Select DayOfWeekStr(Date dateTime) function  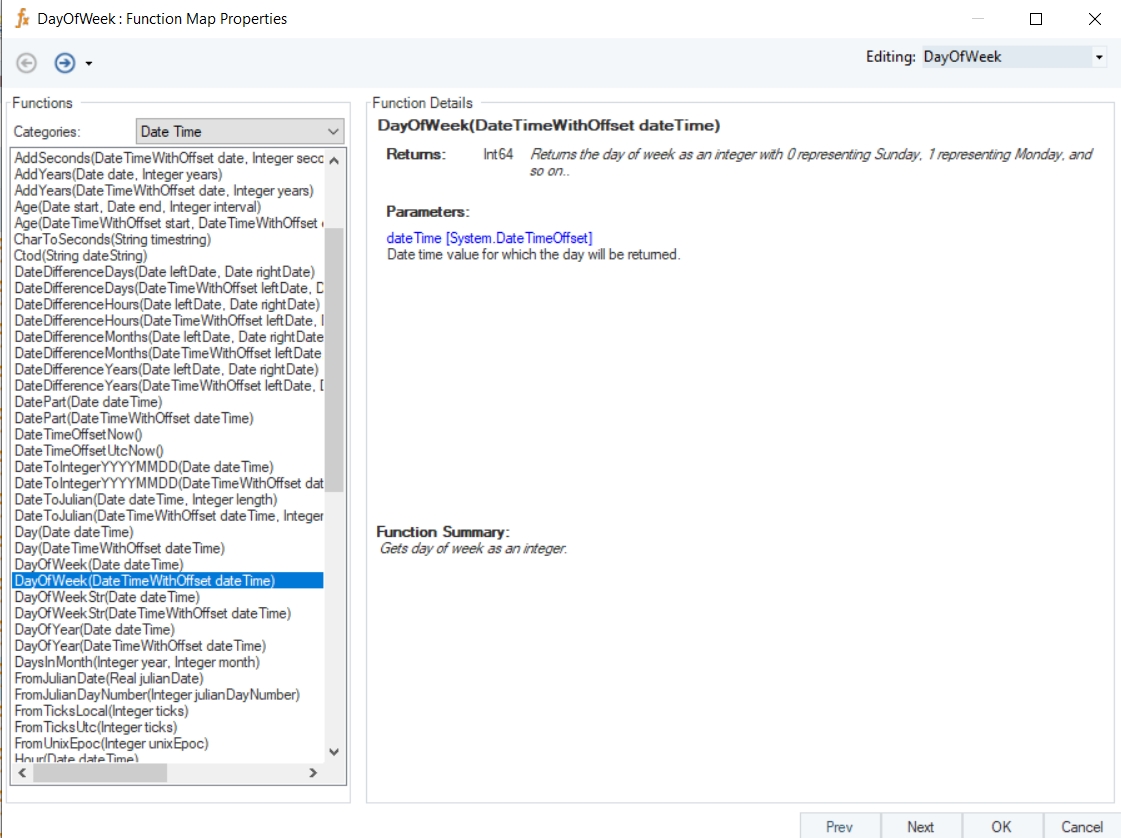click(107, 597)
